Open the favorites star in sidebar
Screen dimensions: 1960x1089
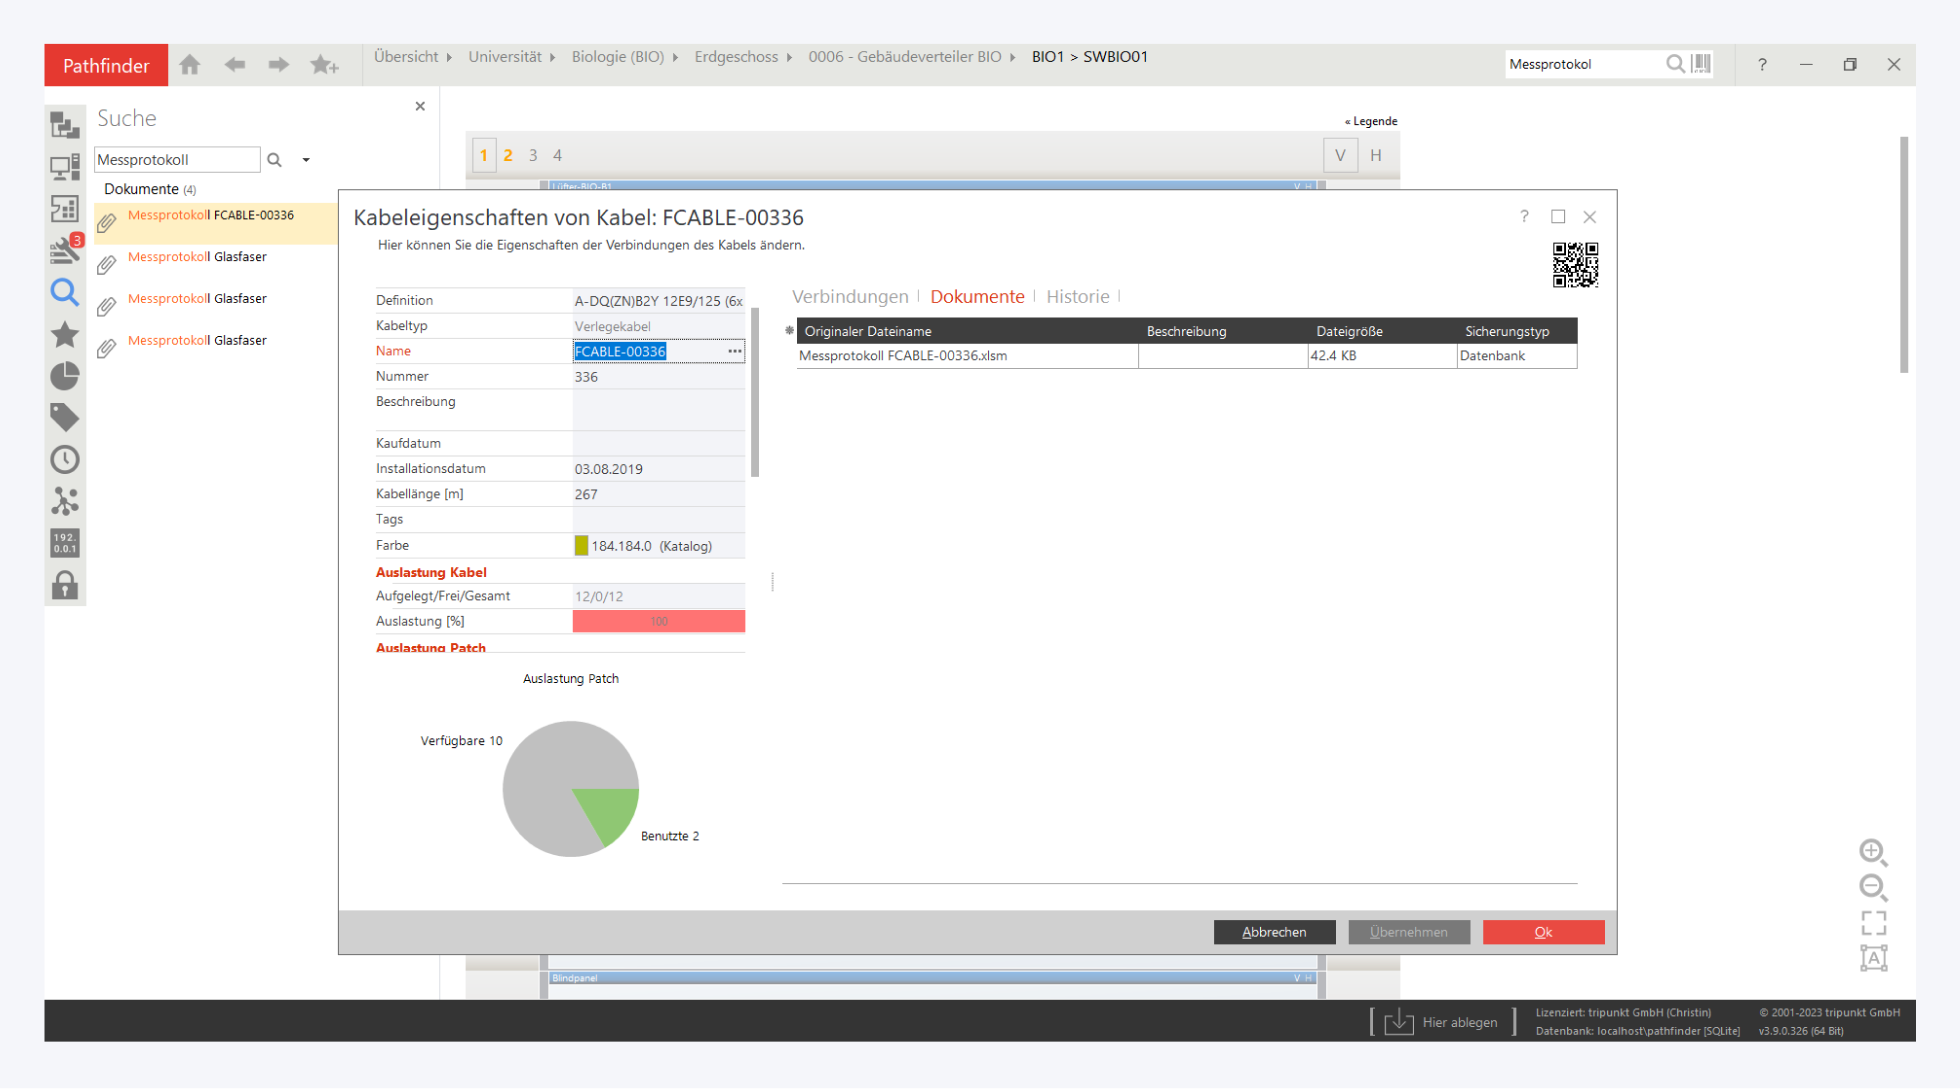click(x=65, y=334)
